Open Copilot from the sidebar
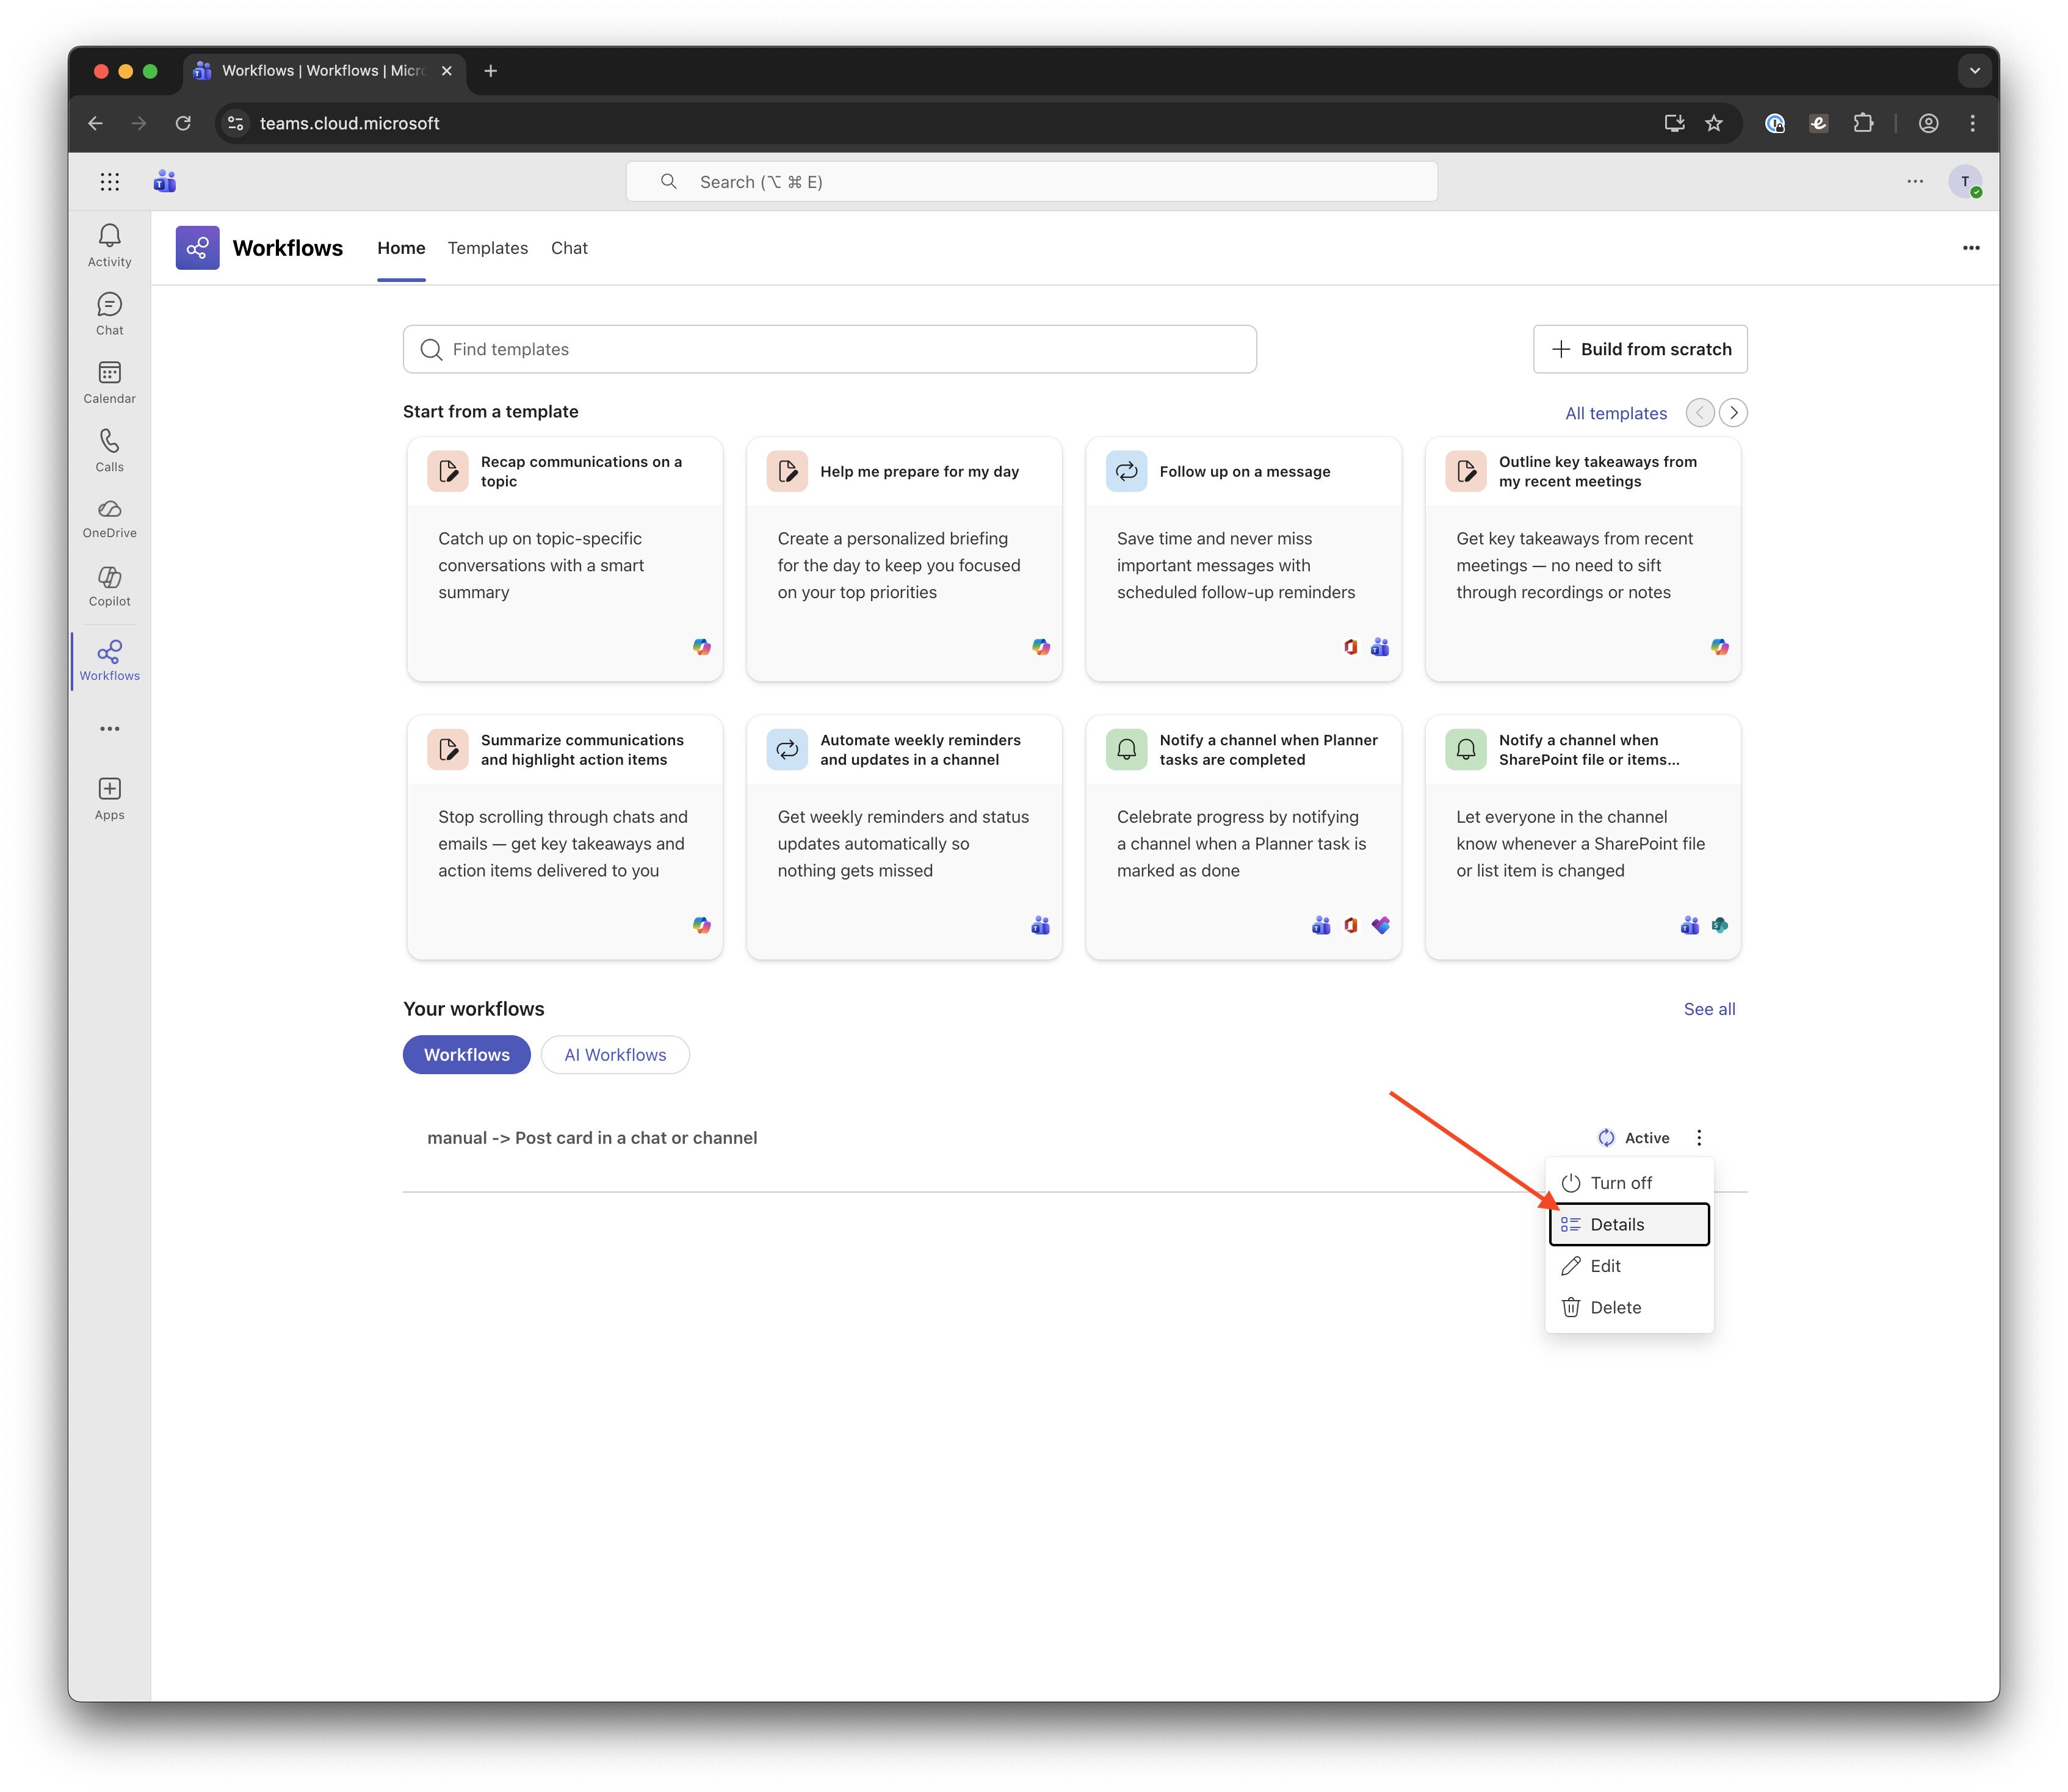The width and height of the screenshot is (2068, 1792). (x=109, y=586)
